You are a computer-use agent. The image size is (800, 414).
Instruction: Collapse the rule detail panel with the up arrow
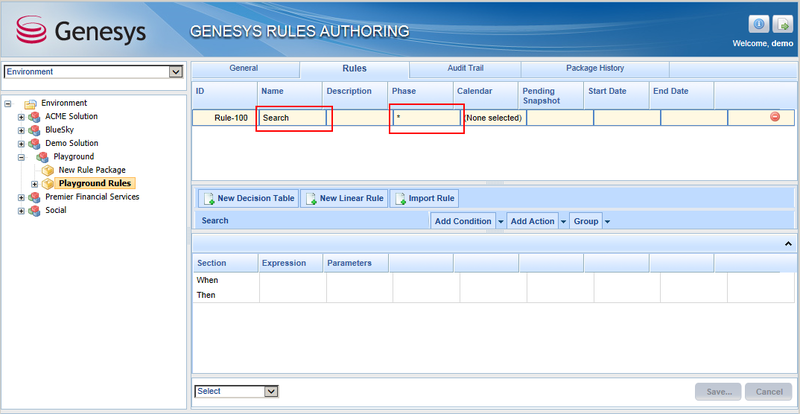788,244
